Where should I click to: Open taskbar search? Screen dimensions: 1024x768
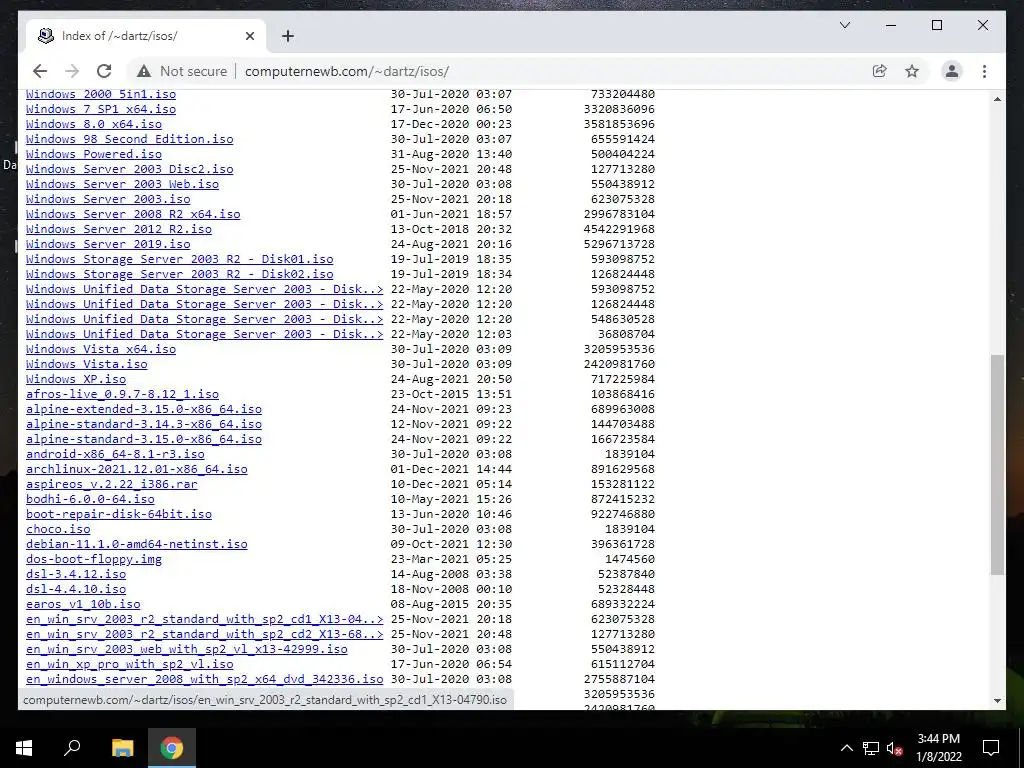click(x=72, y=748)
